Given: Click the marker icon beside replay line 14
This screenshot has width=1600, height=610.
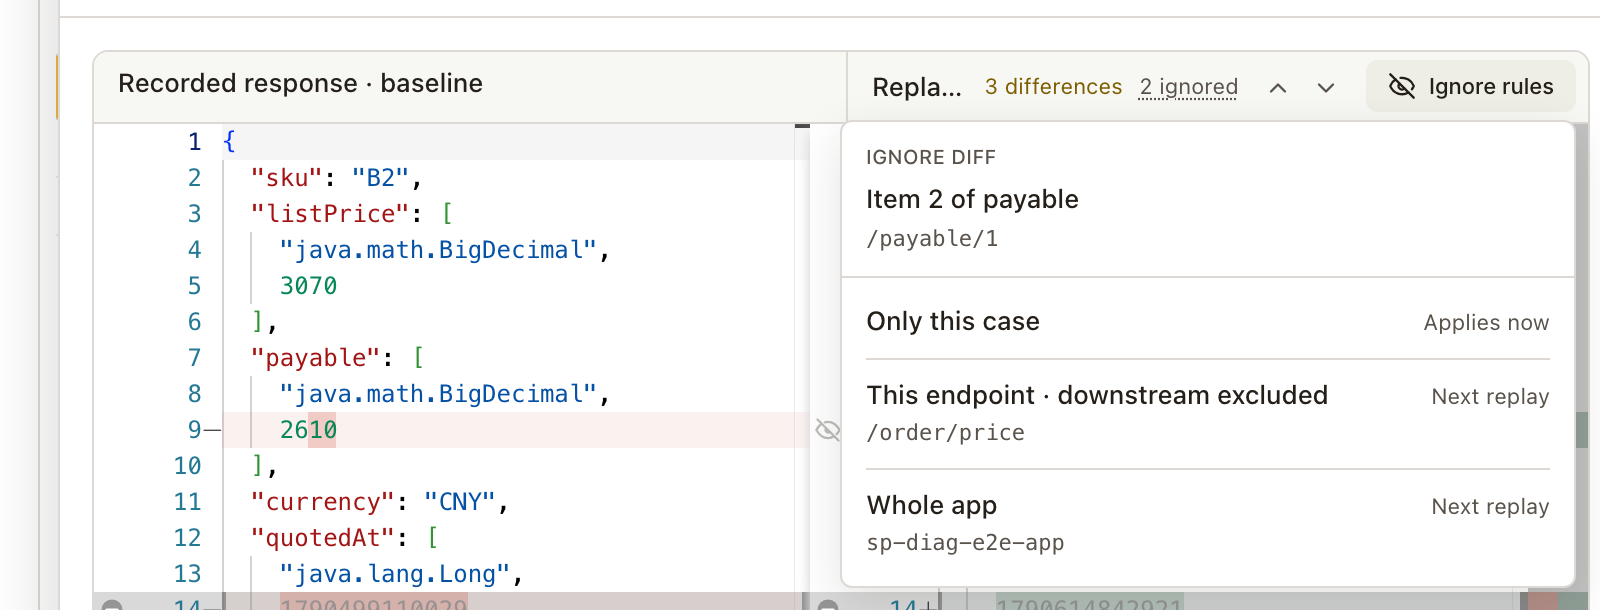Looking at the screenshot, I should [x=828, y=605].
